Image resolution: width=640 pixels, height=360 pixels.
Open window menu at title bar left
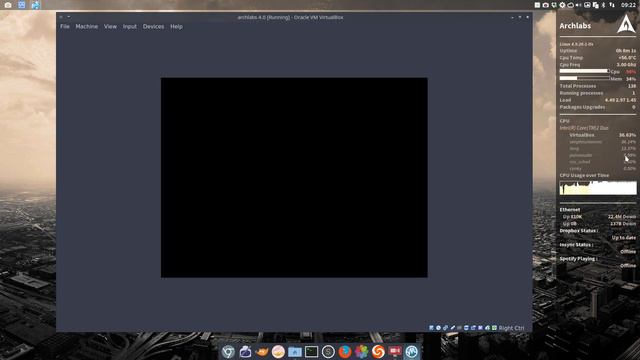61,17
